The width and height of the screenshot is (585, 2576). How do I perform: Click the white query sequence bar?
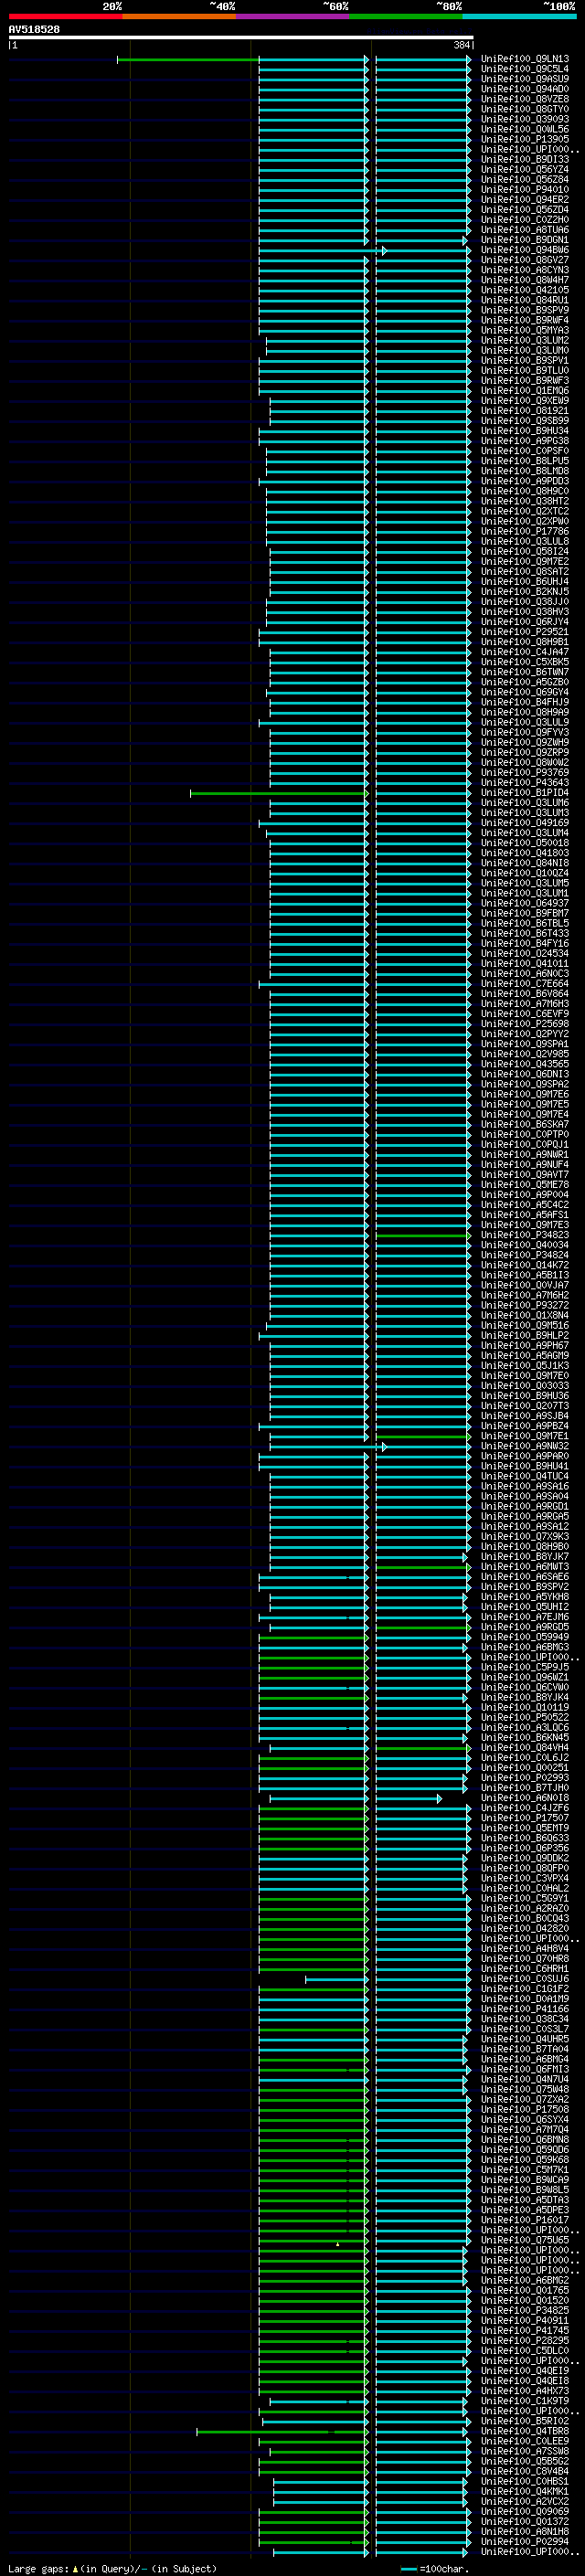pos(241,38)
